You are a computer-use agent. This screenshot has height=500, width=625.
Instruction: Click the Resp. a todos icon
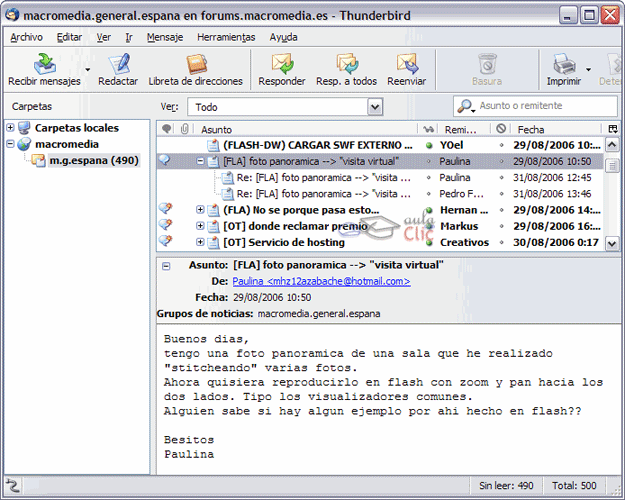[346, 65]
